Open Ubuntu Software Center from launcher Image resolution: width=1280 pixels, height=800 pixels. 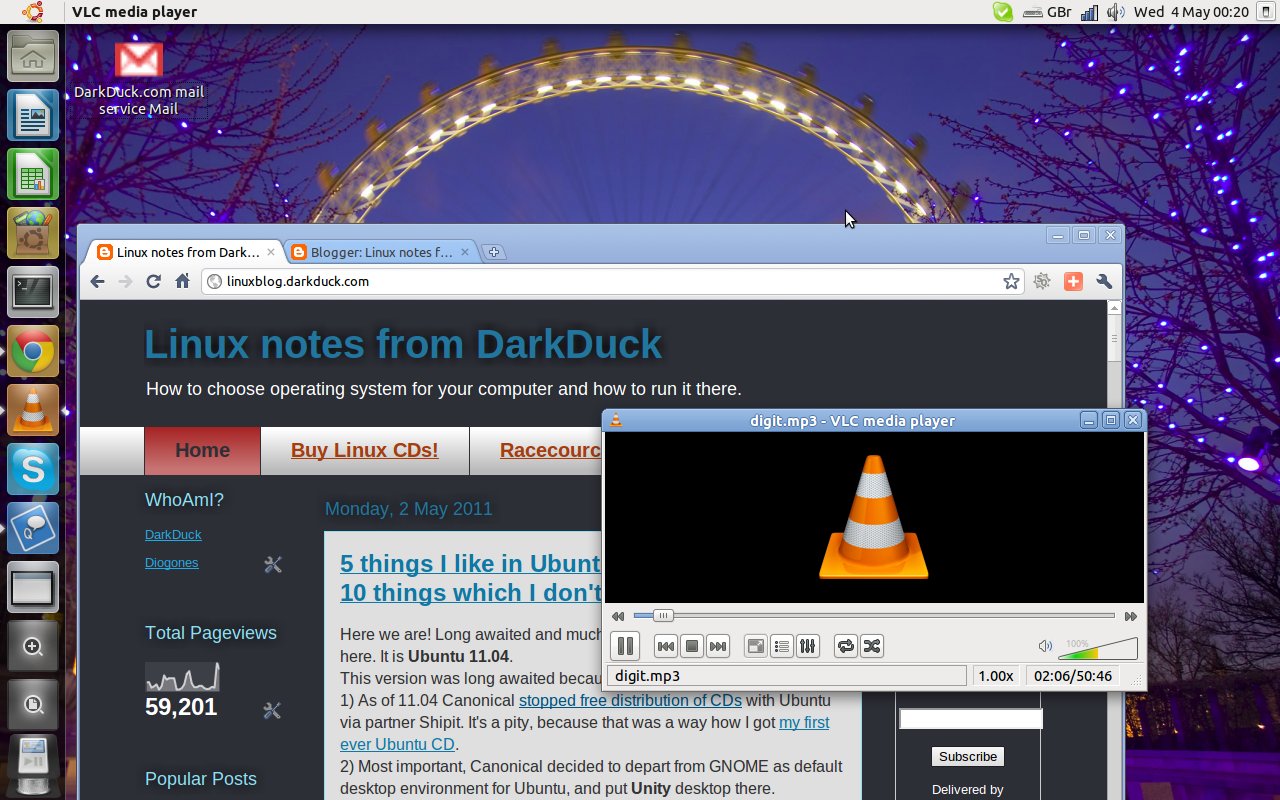[33, 233]
